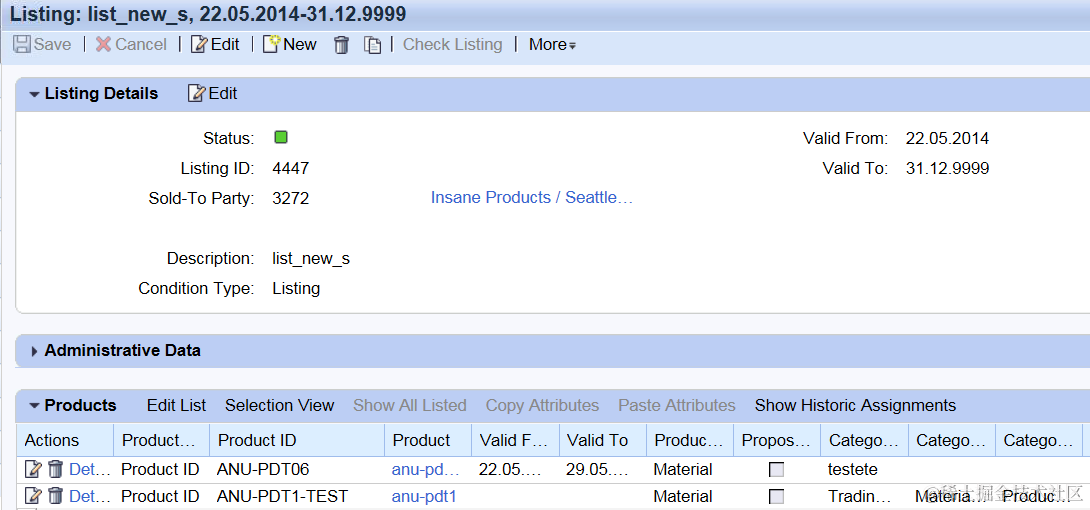
Task: Click Edit in the top toolbar
Action: [x=215, y=44]
